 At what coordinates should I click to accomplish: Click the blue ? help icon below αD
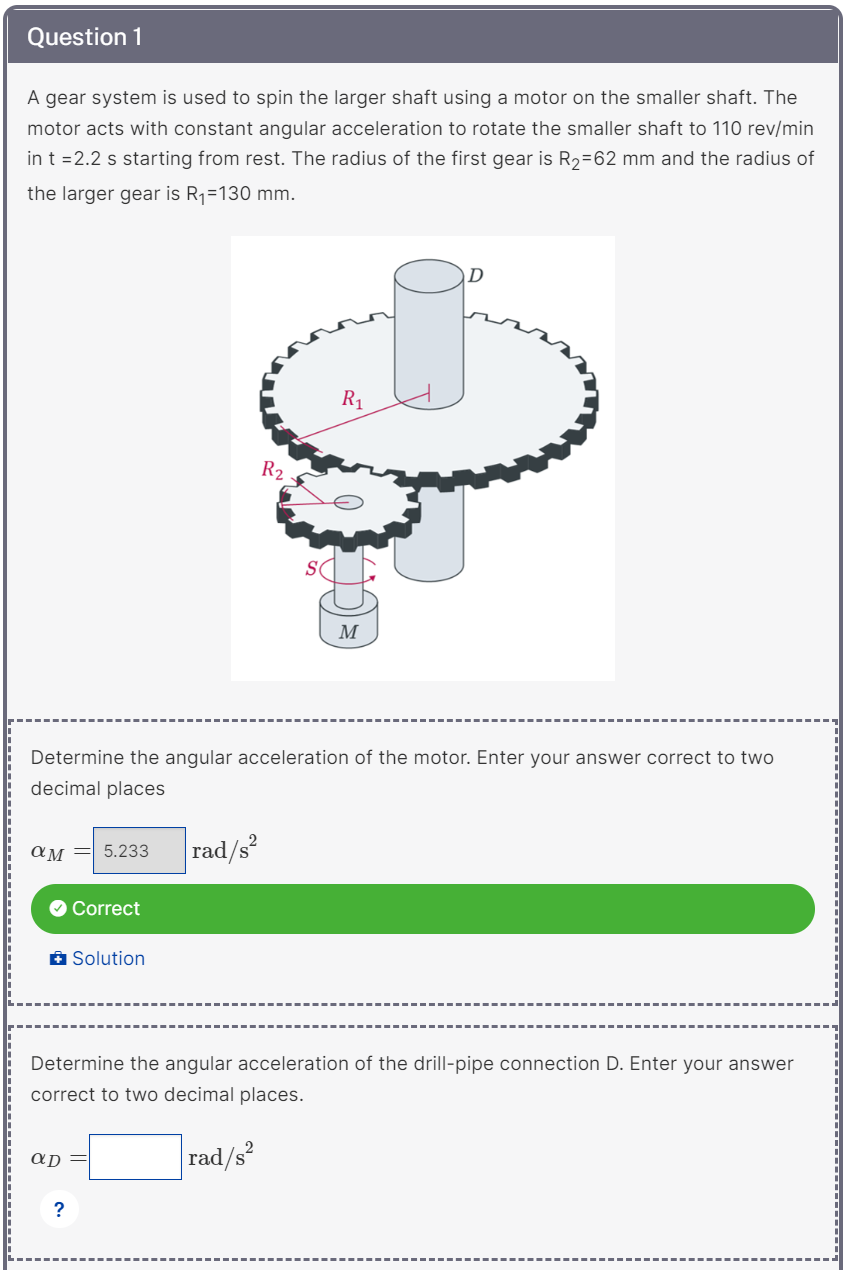coord(58,1208)
